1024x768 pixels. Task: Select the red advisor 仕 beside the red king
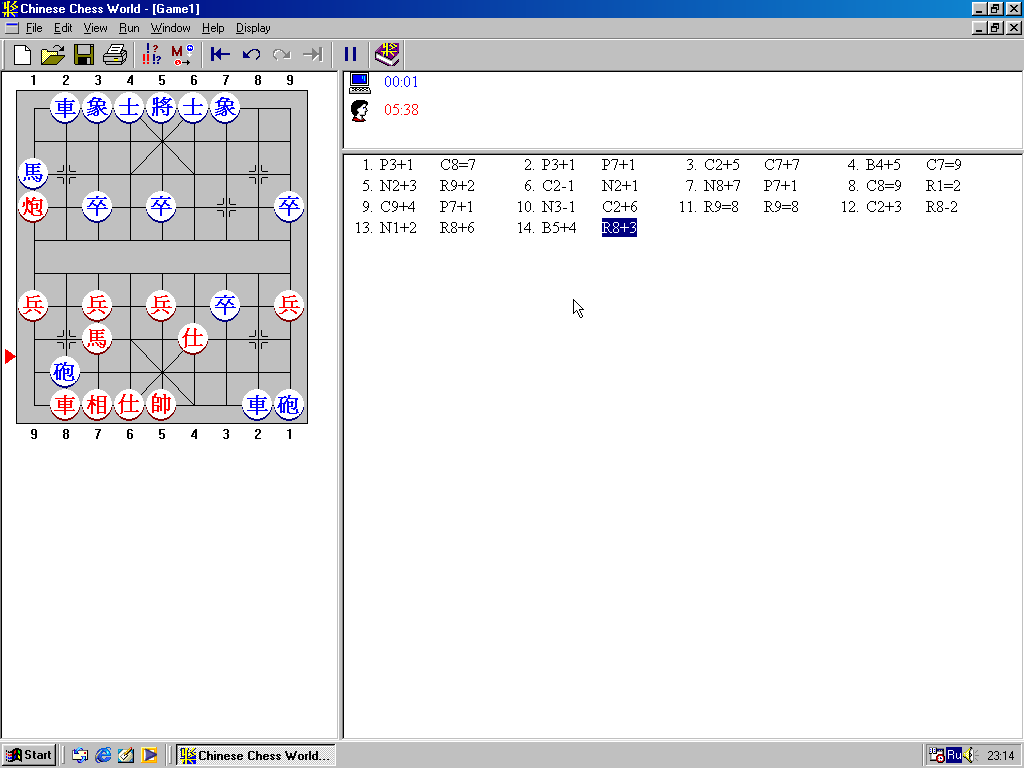pyautogui.click(x=129, y=404)
